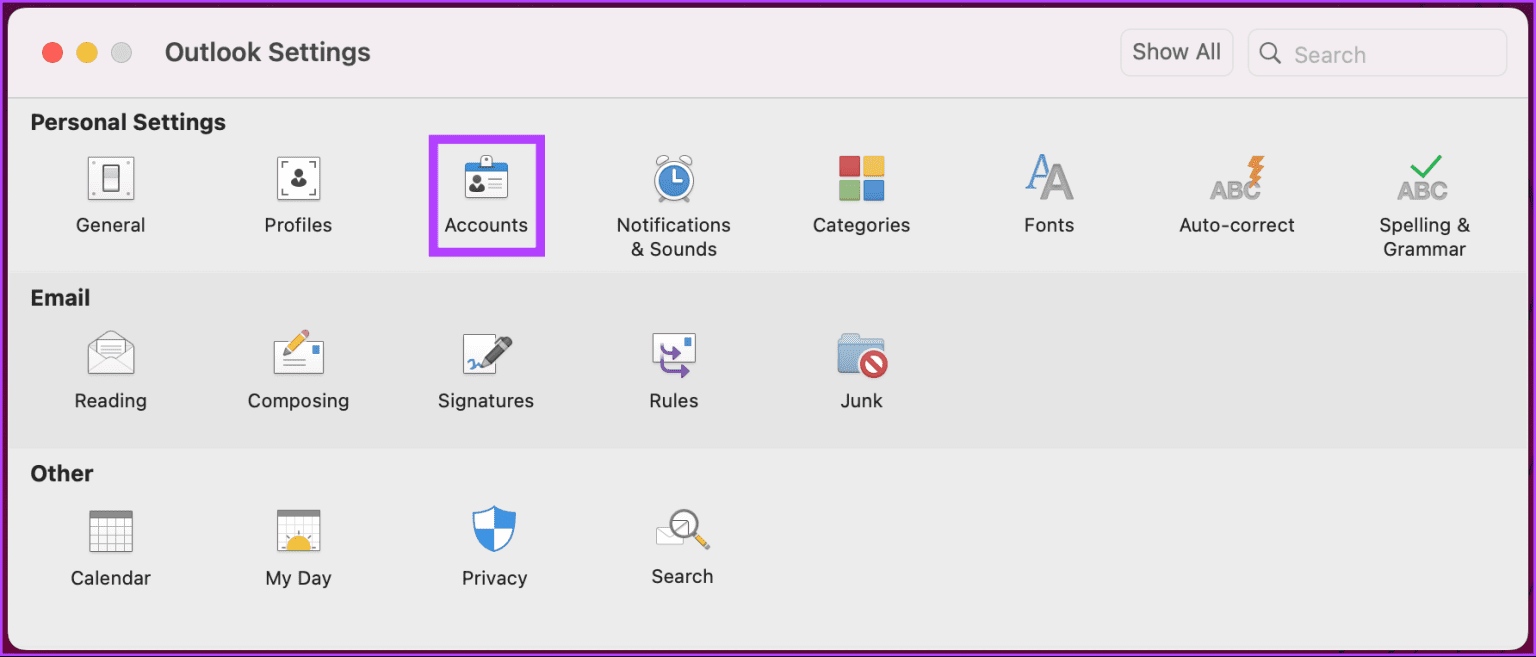Minimize the Outlook Settings window
The height and width of the screenshot is (657, 1536).
[x=87, y=53]
